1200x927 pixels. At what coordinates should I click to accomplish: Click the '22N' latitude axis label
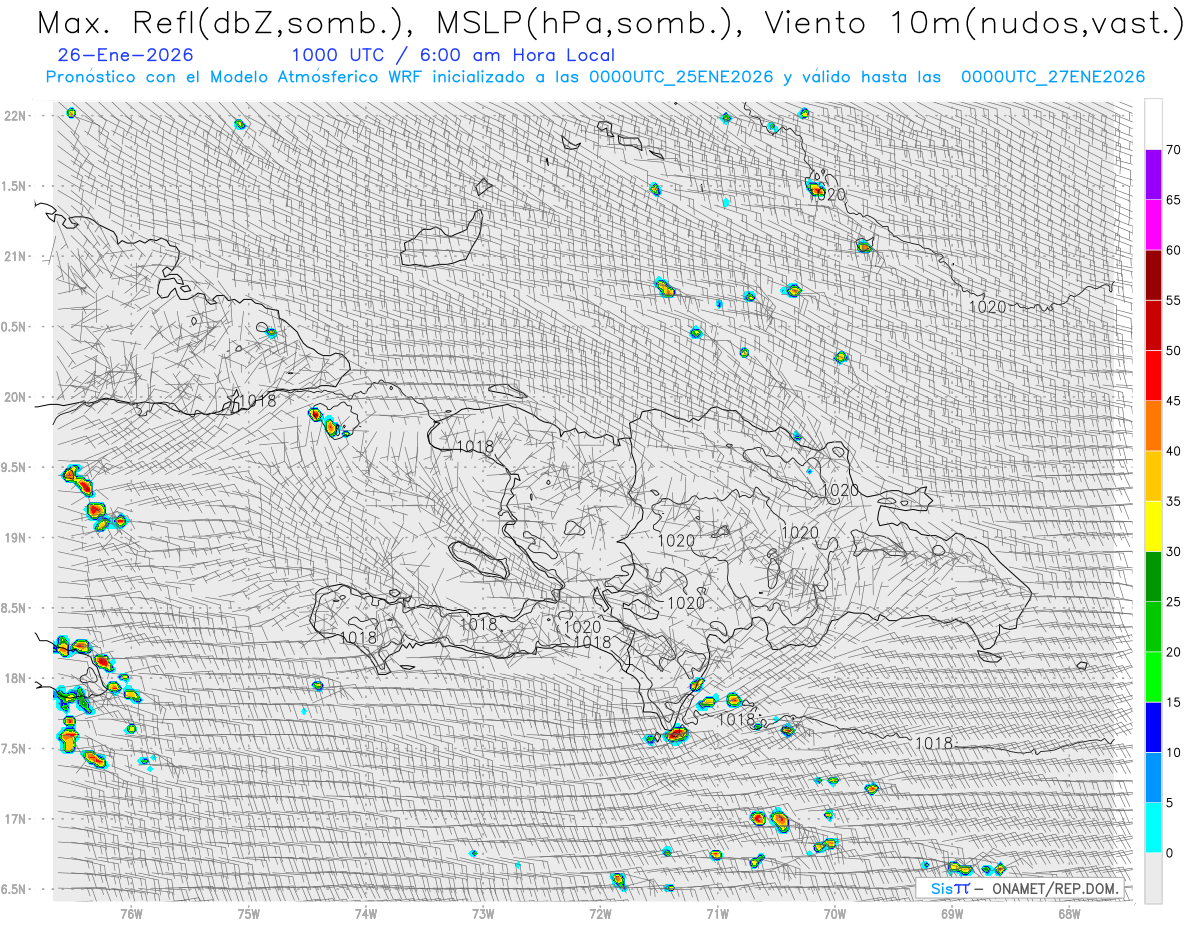(x=16, y=116)
